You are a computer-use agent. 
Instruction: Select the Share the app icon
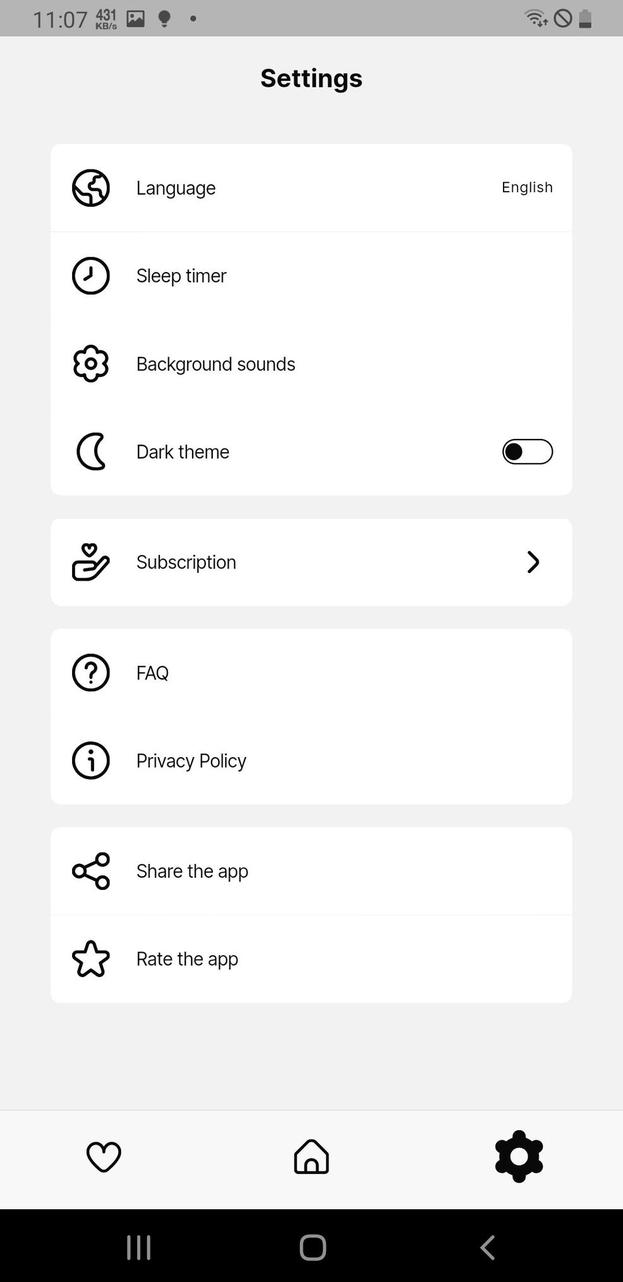point(91,870)
